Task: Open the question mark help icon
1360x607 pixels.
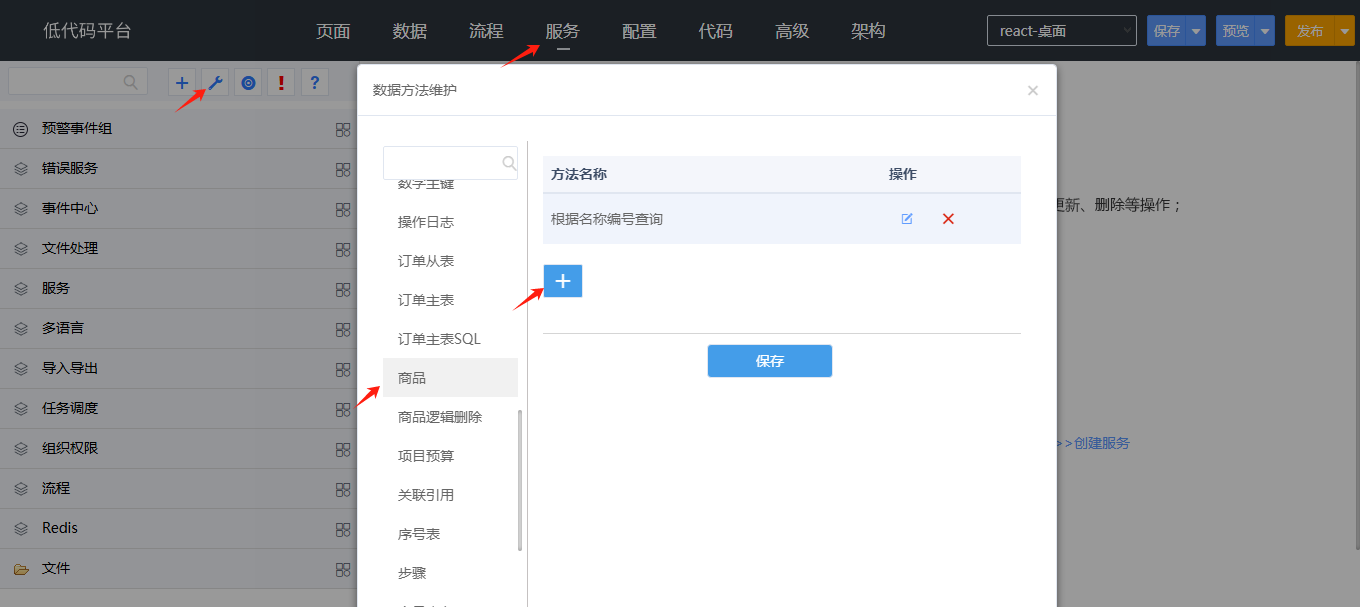Action: 315,83
